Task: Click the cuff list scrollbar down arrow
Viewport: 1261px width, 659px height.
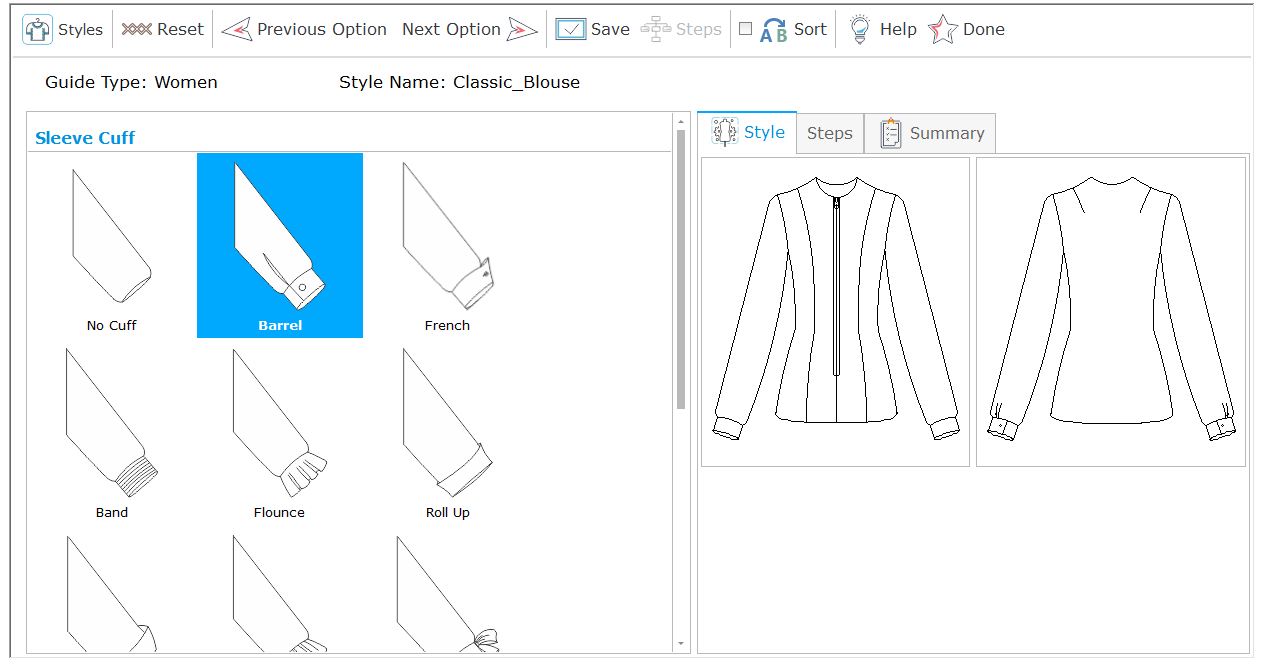Action: [x=681, y=644]
